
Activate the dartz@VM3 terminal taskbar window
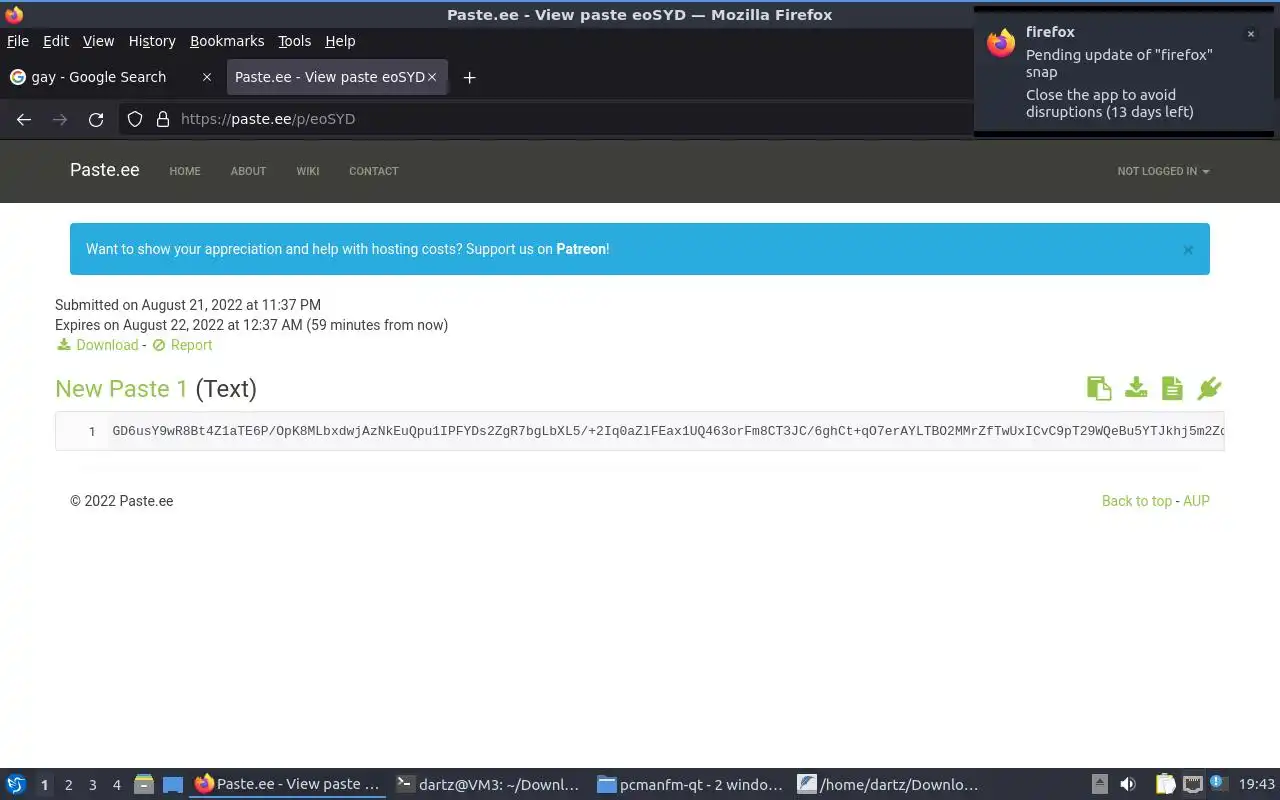[x=488, y=785]
